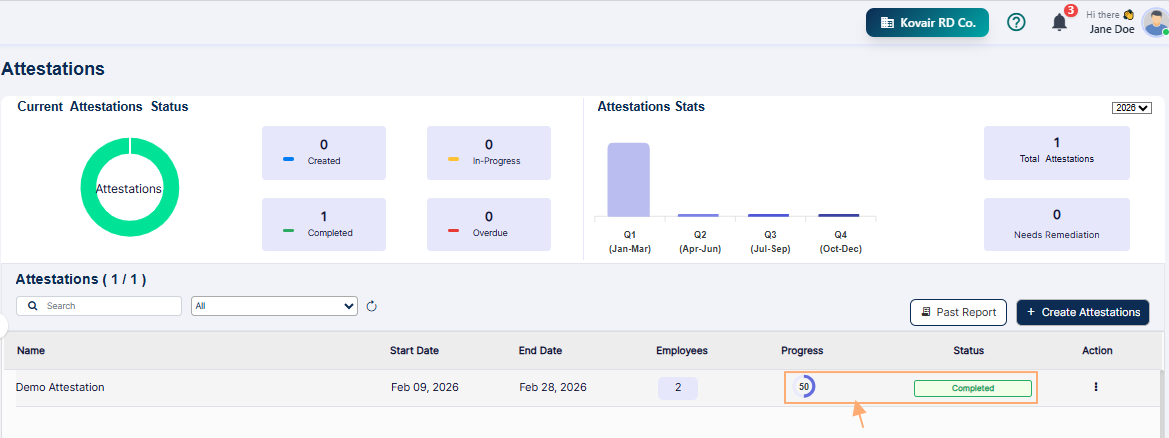This screenshot has width=1169, height=438.
Task: Click the Q2 (Apr-Jun) bar
Action: tap(699, 215)
